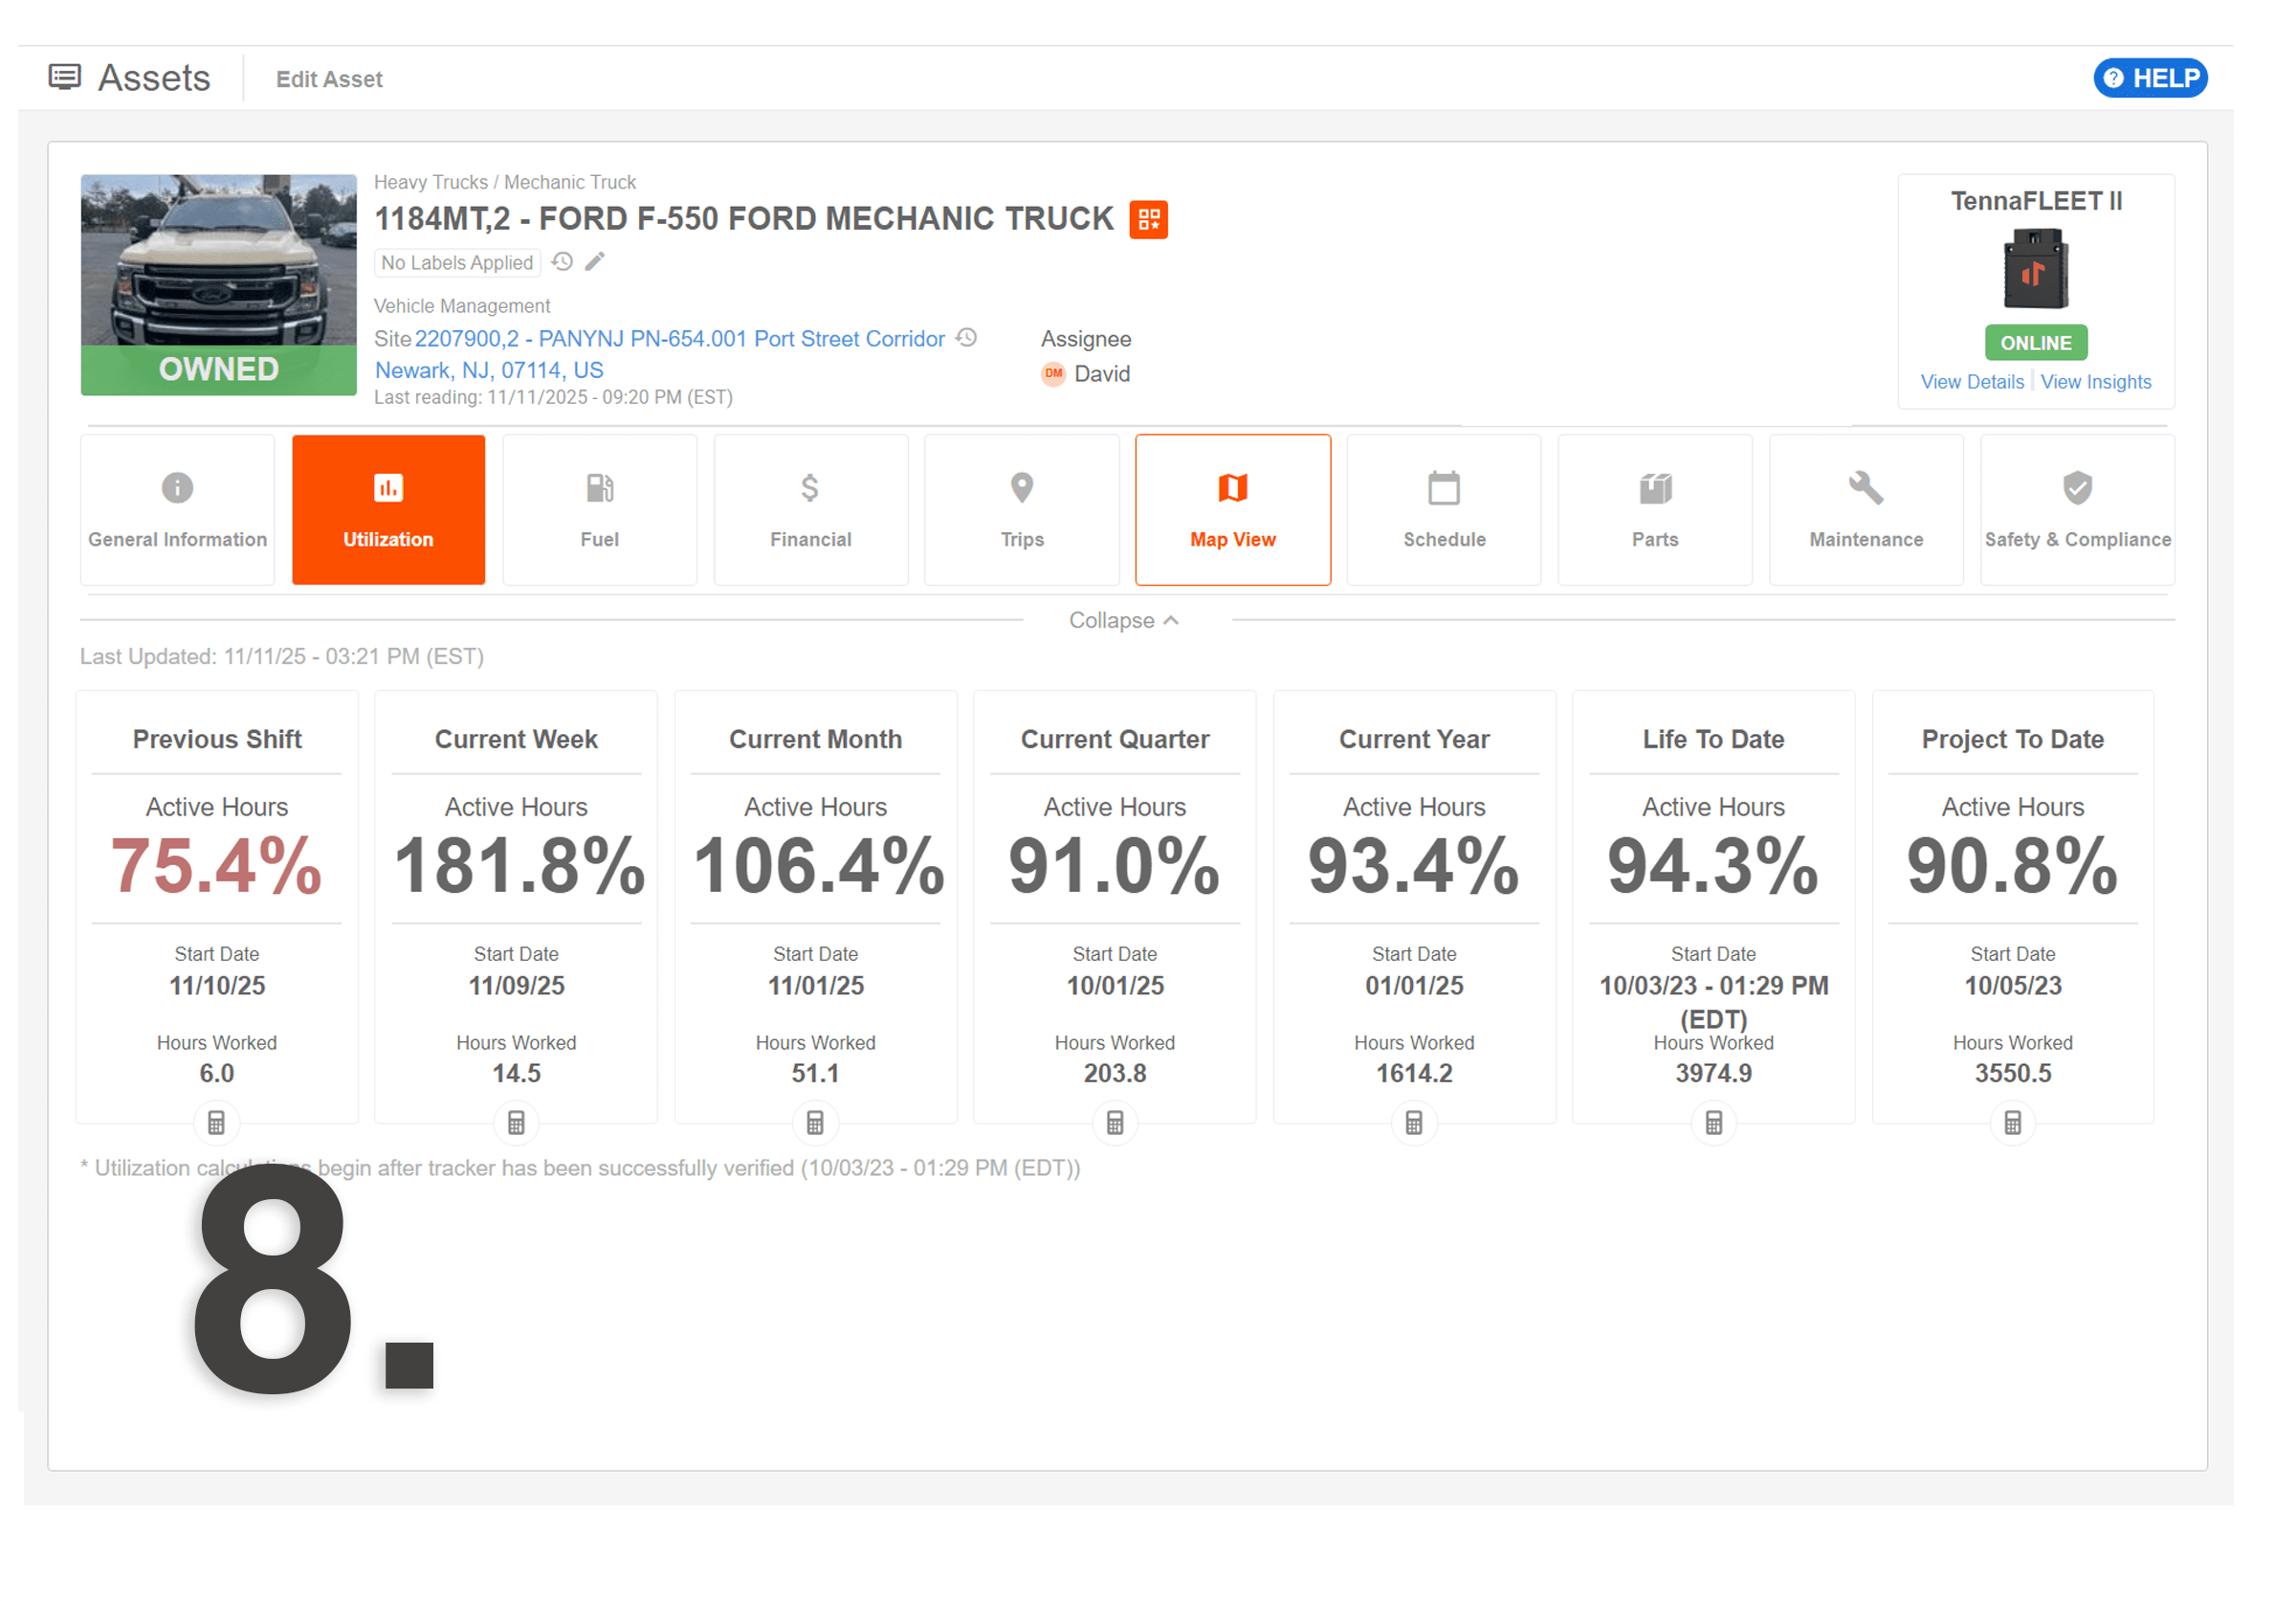View the Financial section
The image size is (2296, 1601).
810,509
